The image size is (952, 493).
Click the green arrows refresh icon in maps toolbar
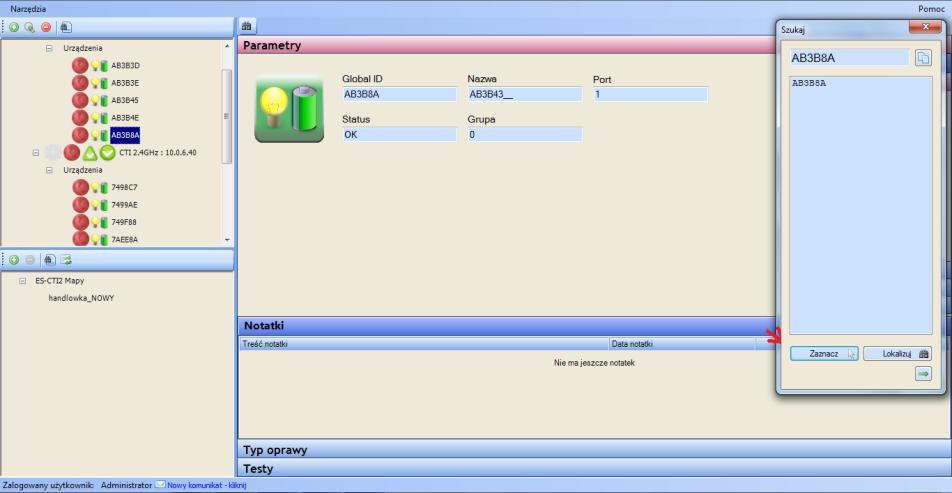pyautogui.click(x=66, y=260)
